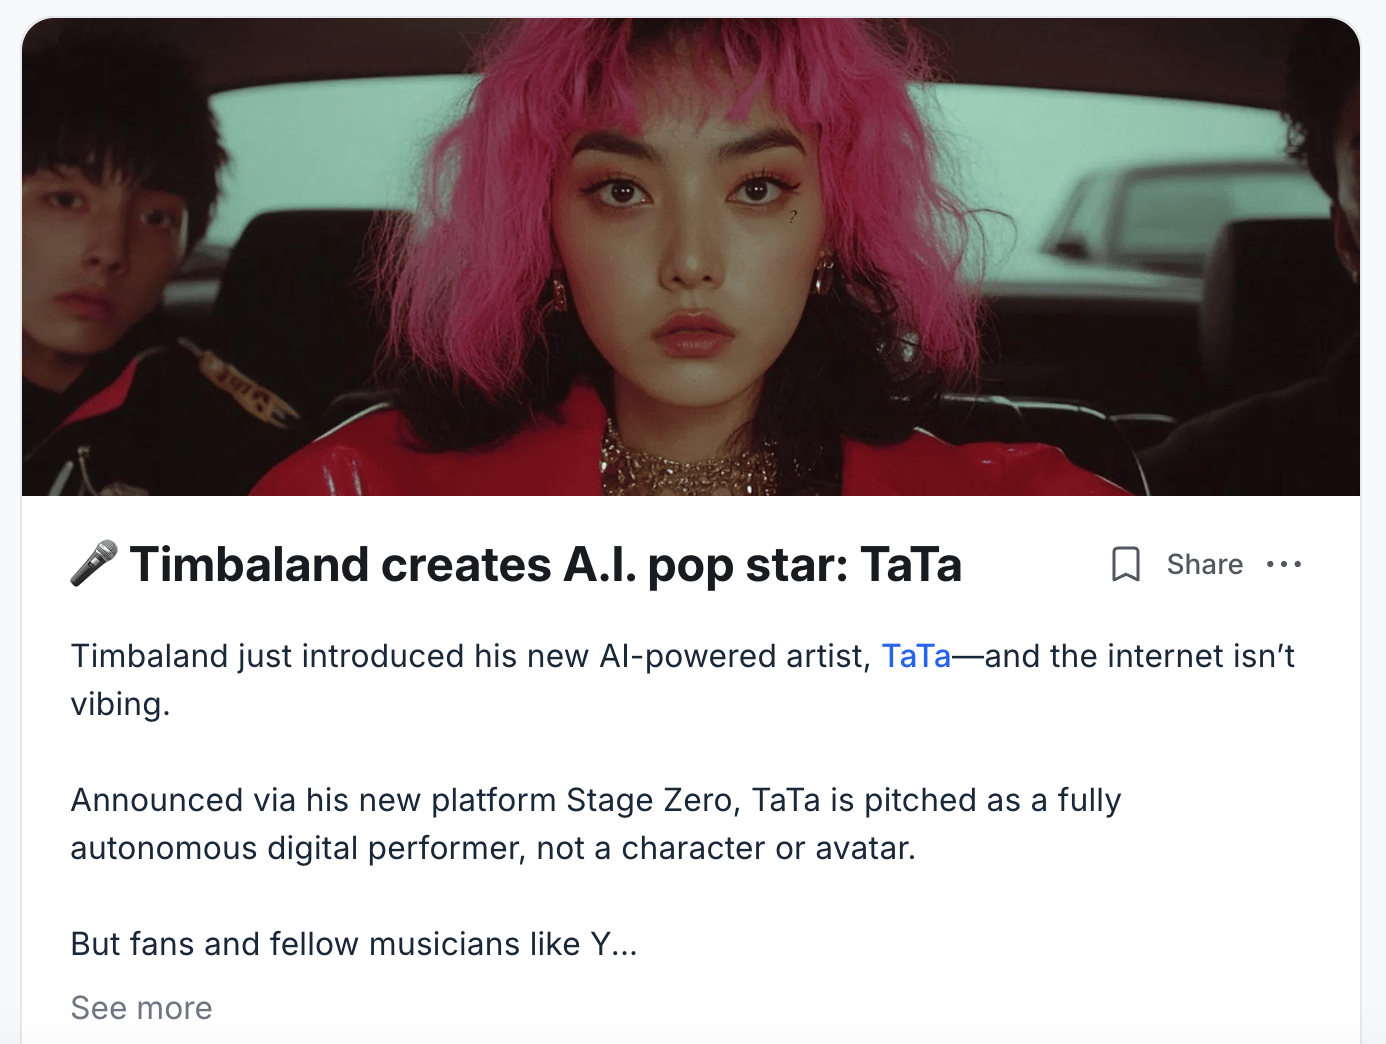
Task: Open the blue TaTa hyperlink
Action: [916, 656]
